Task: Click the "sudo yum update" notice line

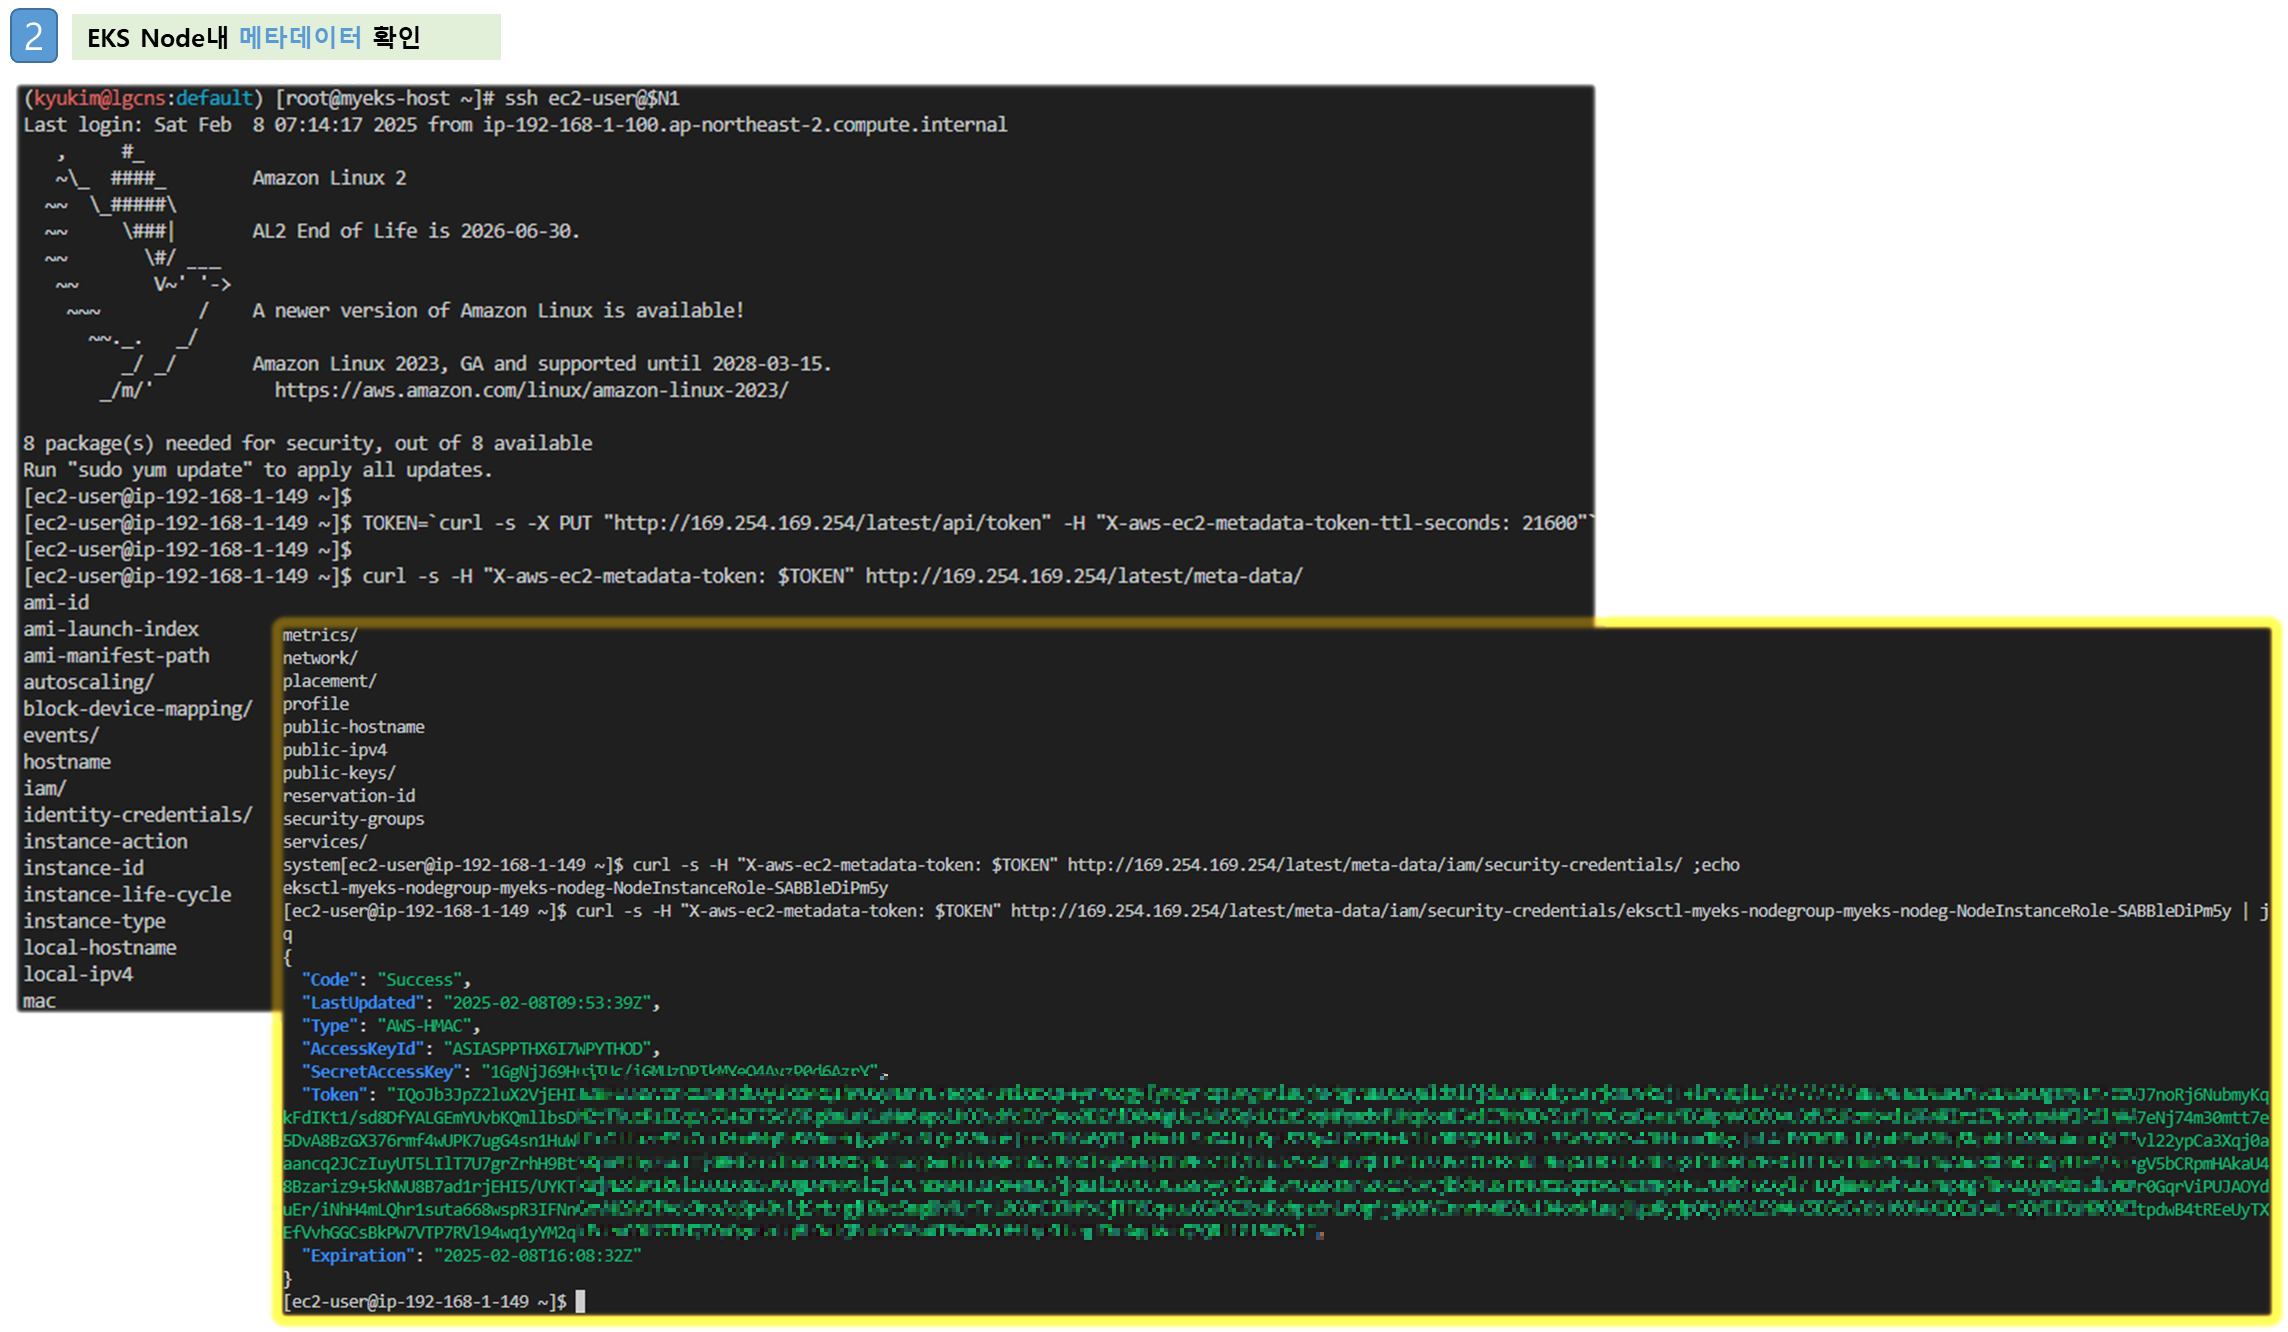Action: [x=257, y=470]
